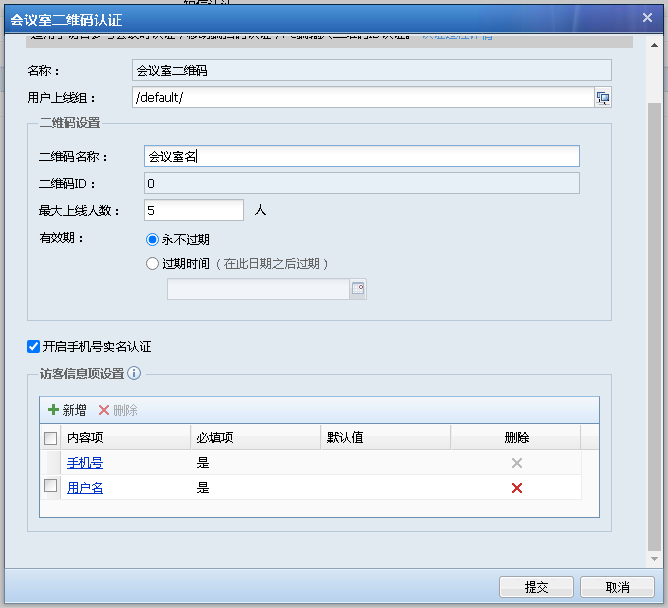Click the 最大上线人数 input field
668x608 pixels.
coord(194,210)
